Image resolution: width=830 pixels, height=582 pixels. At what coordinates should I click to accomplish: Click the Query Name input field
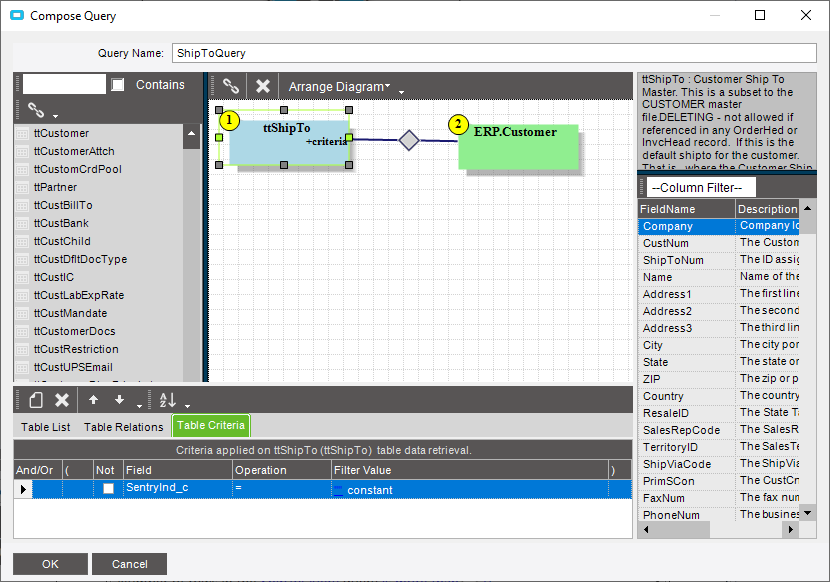[x=494, y=53]
